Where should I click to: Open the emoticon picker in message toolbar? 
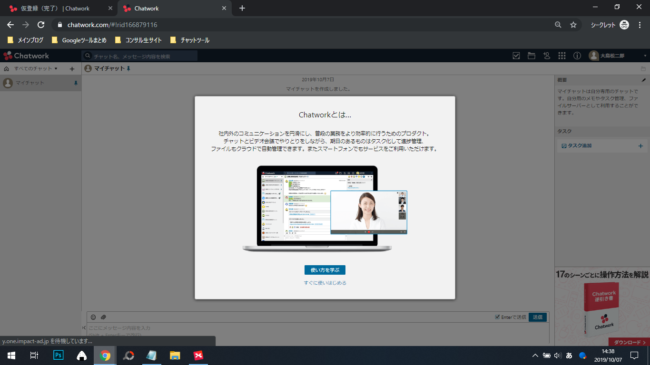tap(93, 317)
